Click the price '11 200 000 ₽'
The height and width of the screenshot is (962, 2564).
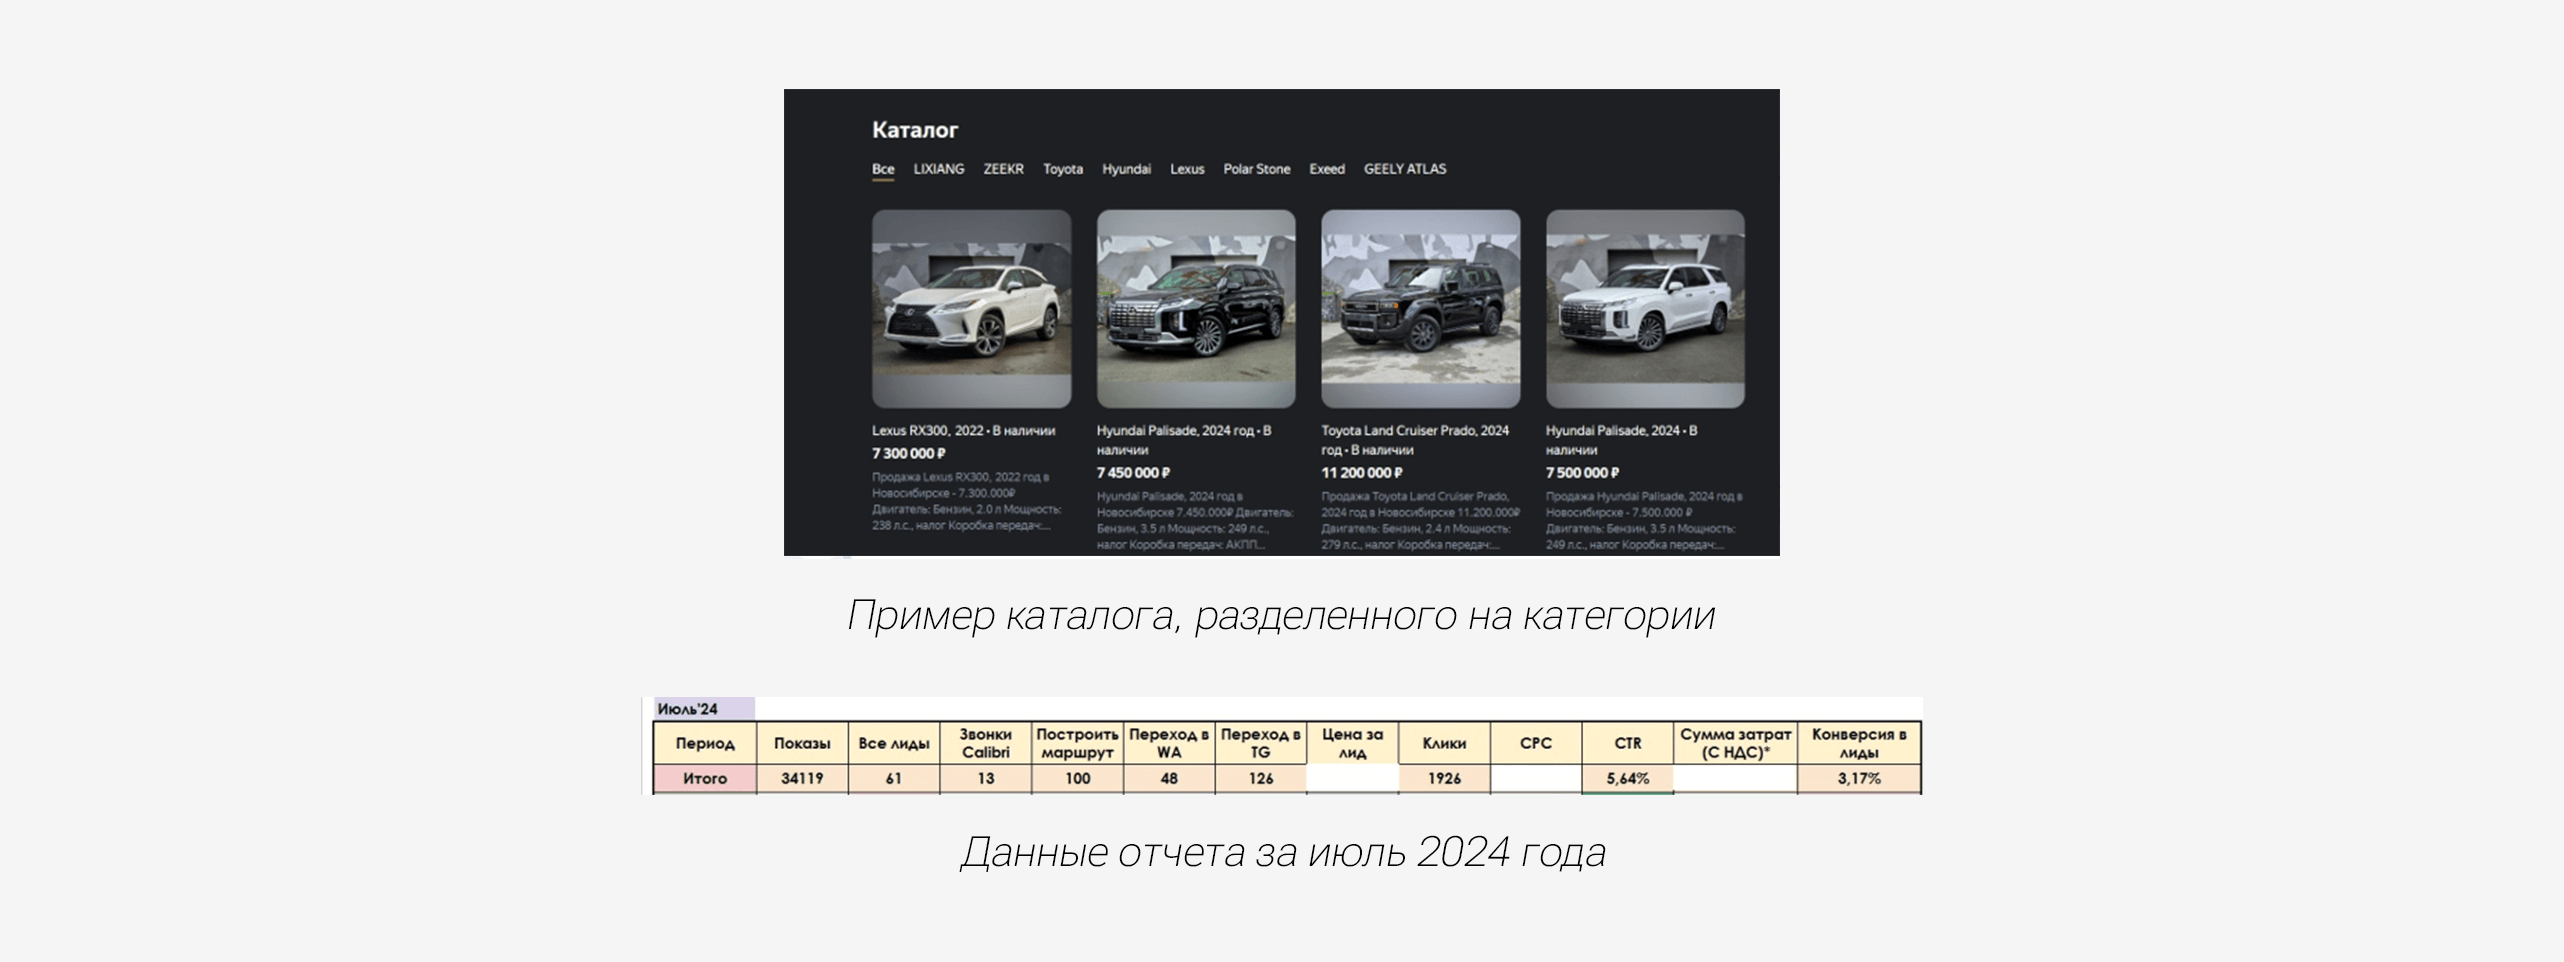pos(1361,473)
